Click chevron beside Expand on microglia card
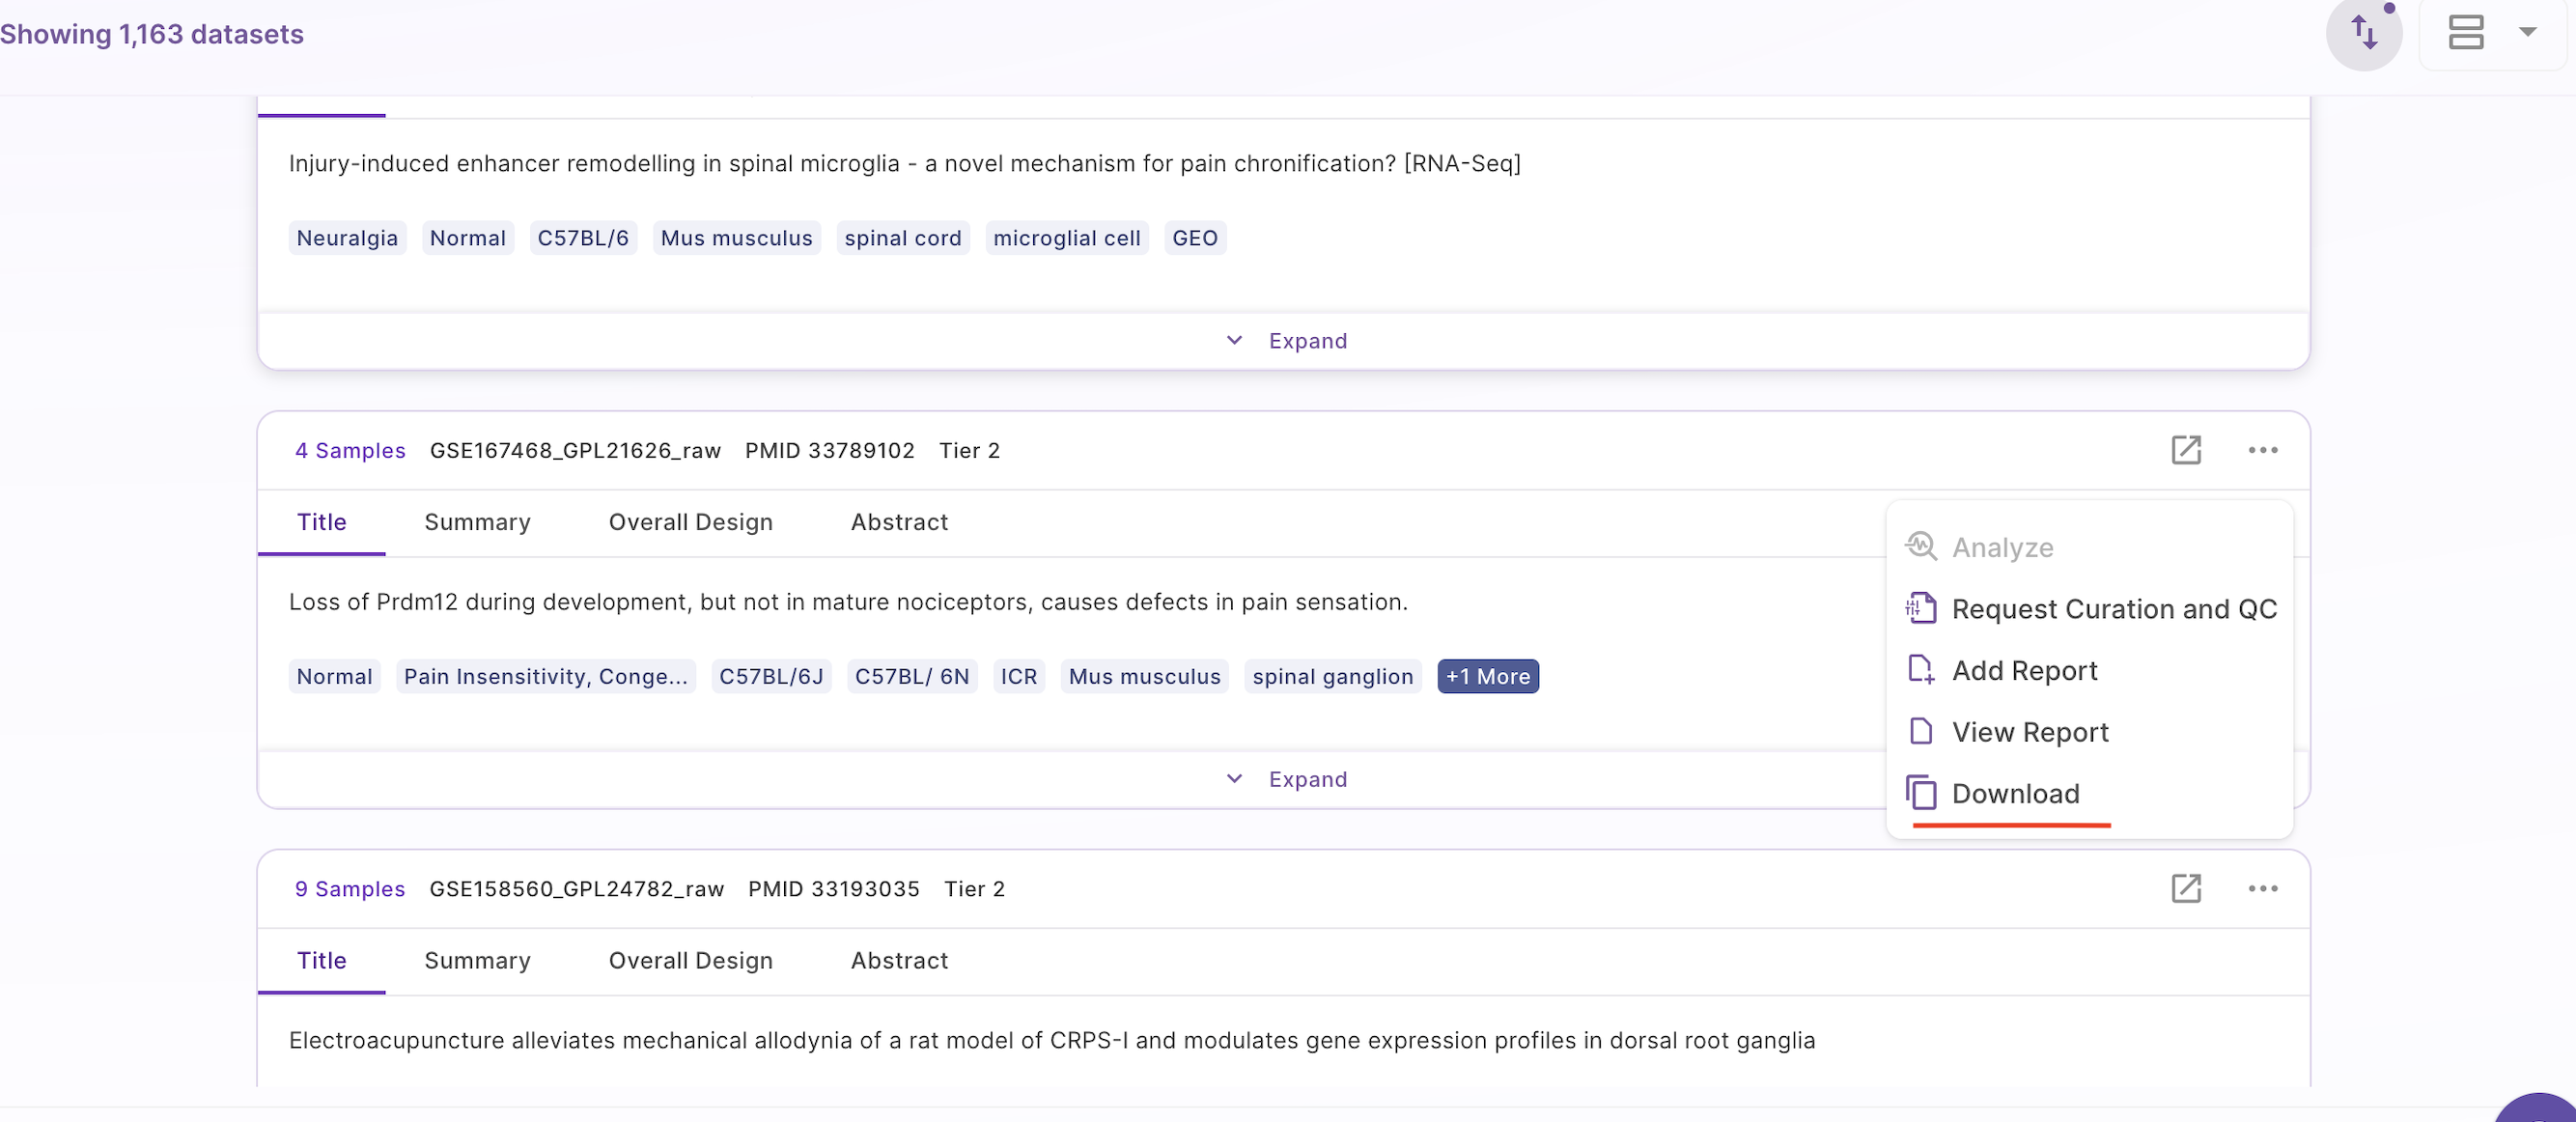Image resolution: width=2576 pixels, height=1122 pixels. 1234,341
